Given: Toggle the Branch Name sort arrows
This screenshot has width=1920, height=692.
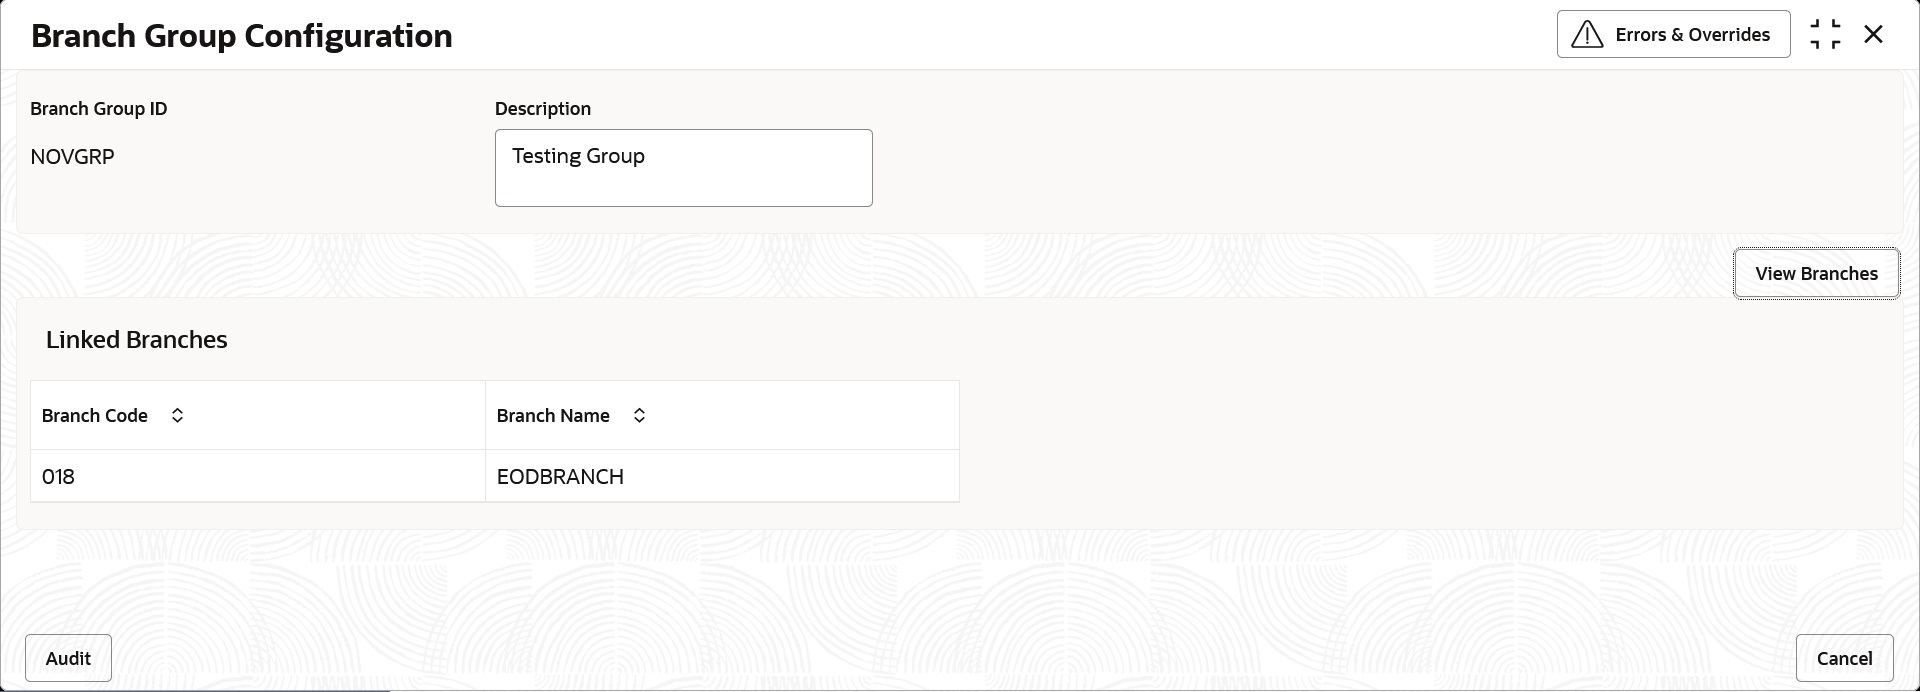Looking at the screenshot, I should pos(639,415).
